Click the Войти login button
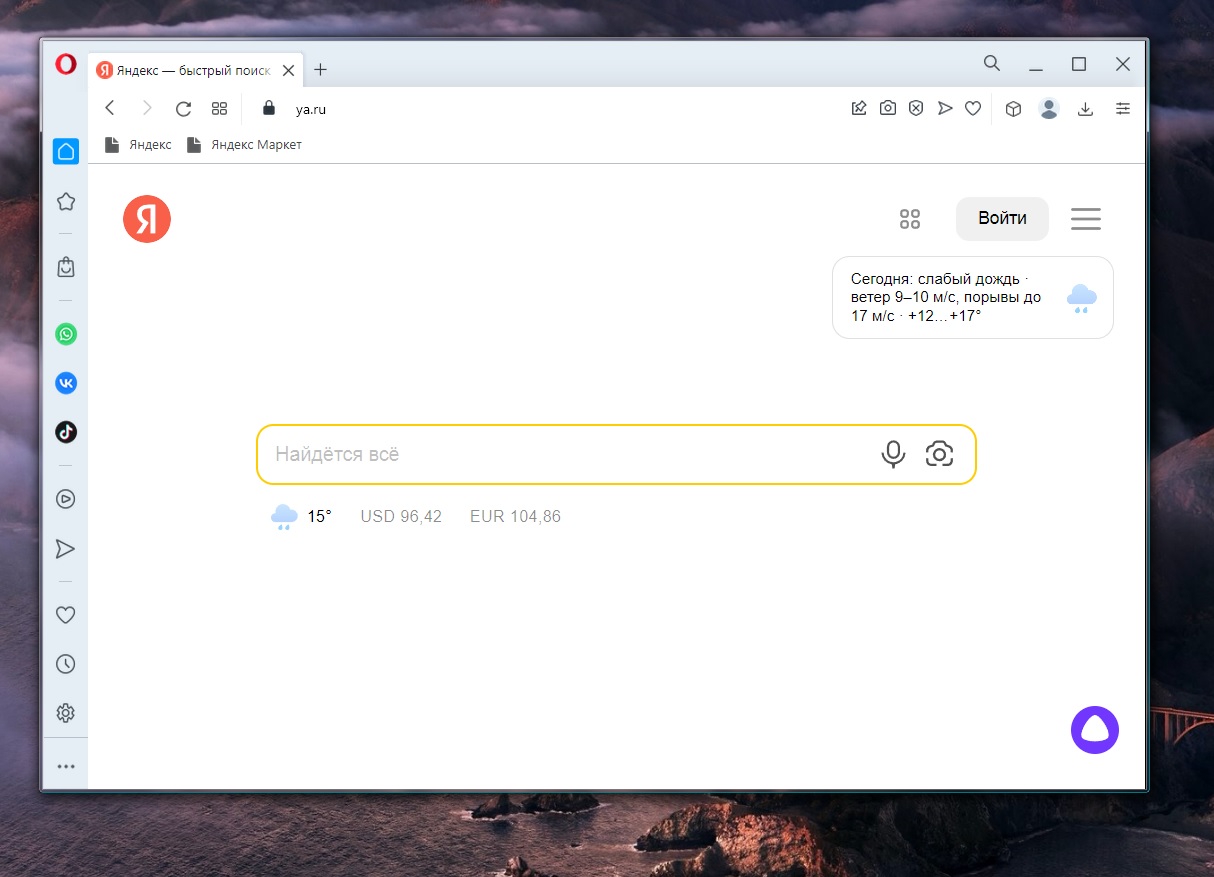The image size is (1214, 877). pyautogui.click(x=1002, y=219)
